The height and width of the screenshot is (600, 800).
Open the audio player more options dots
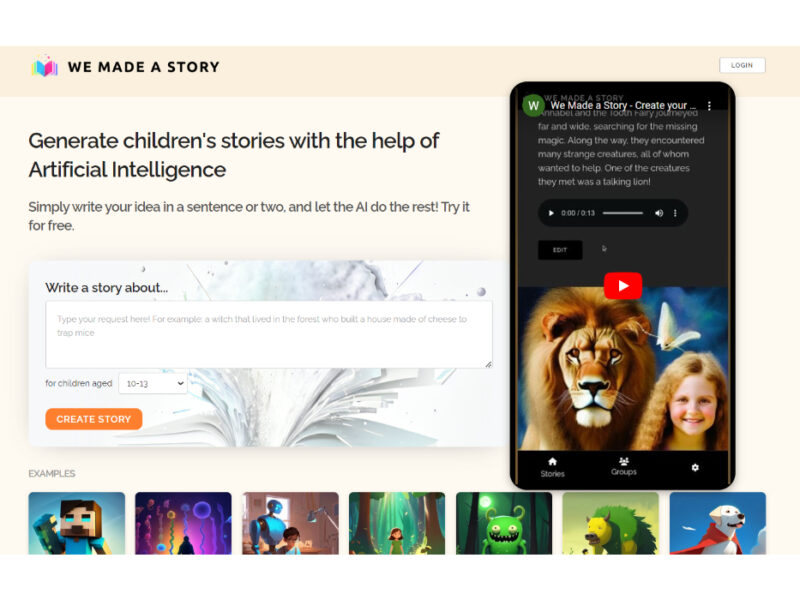pyautogui.click(x=675, y=213)
